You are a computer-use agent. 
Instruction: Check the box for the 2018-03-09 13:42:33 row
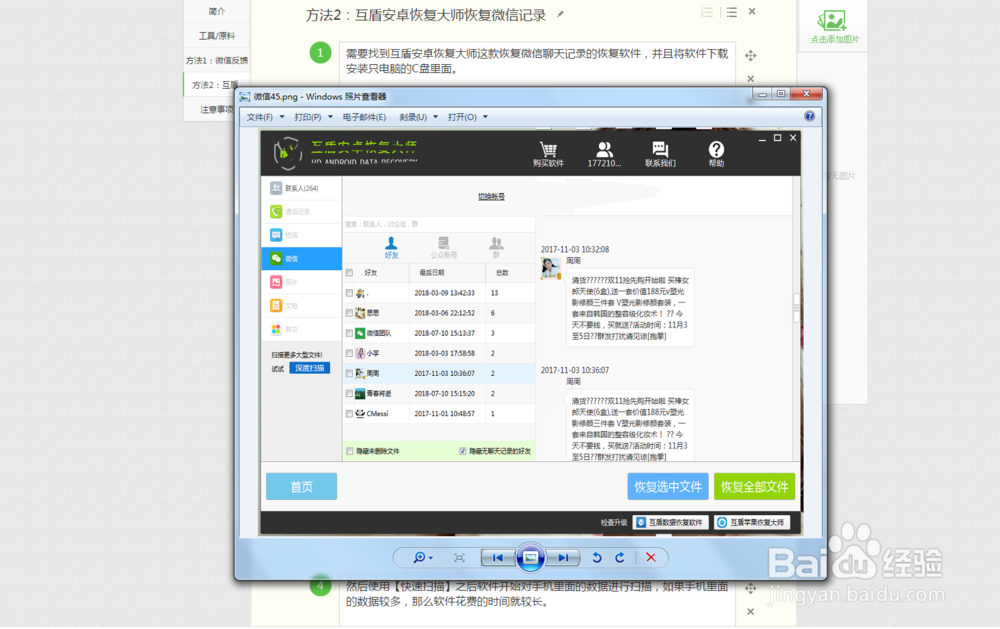pos(349,293)
